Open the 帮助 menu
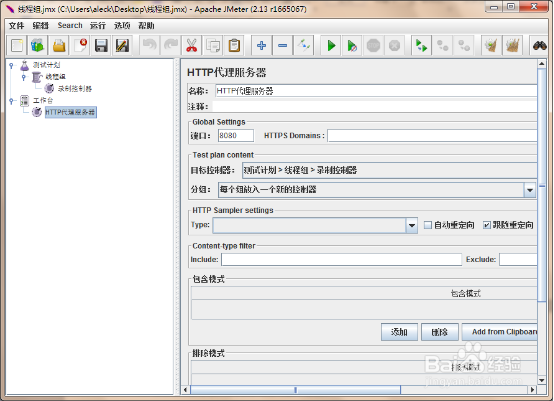 (146, 25)
